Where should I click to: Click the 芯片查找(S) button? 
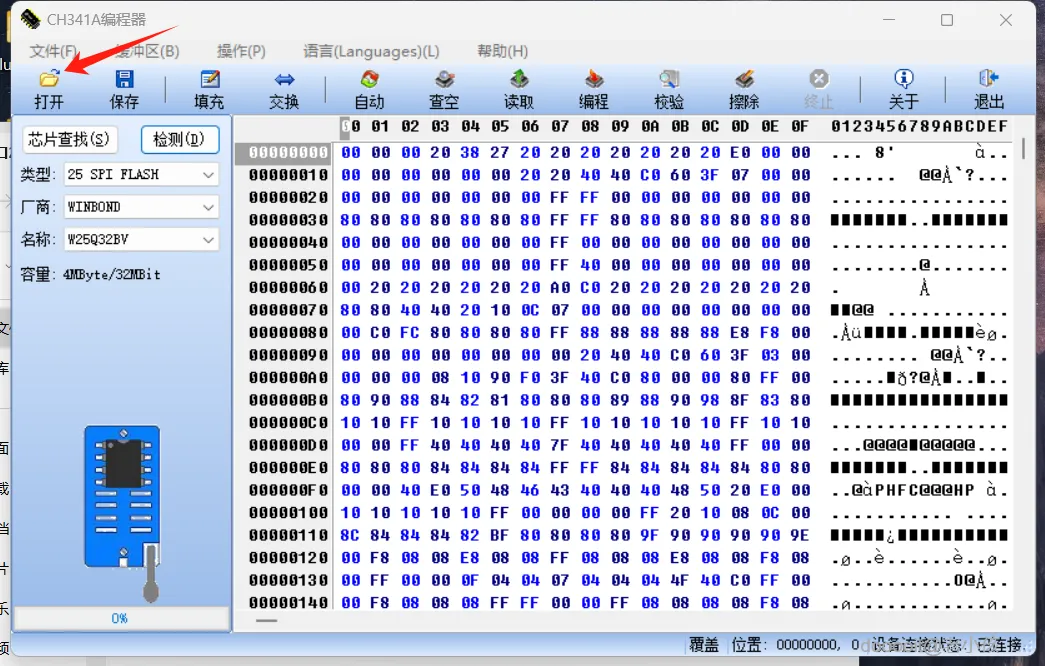coord(69,139)
